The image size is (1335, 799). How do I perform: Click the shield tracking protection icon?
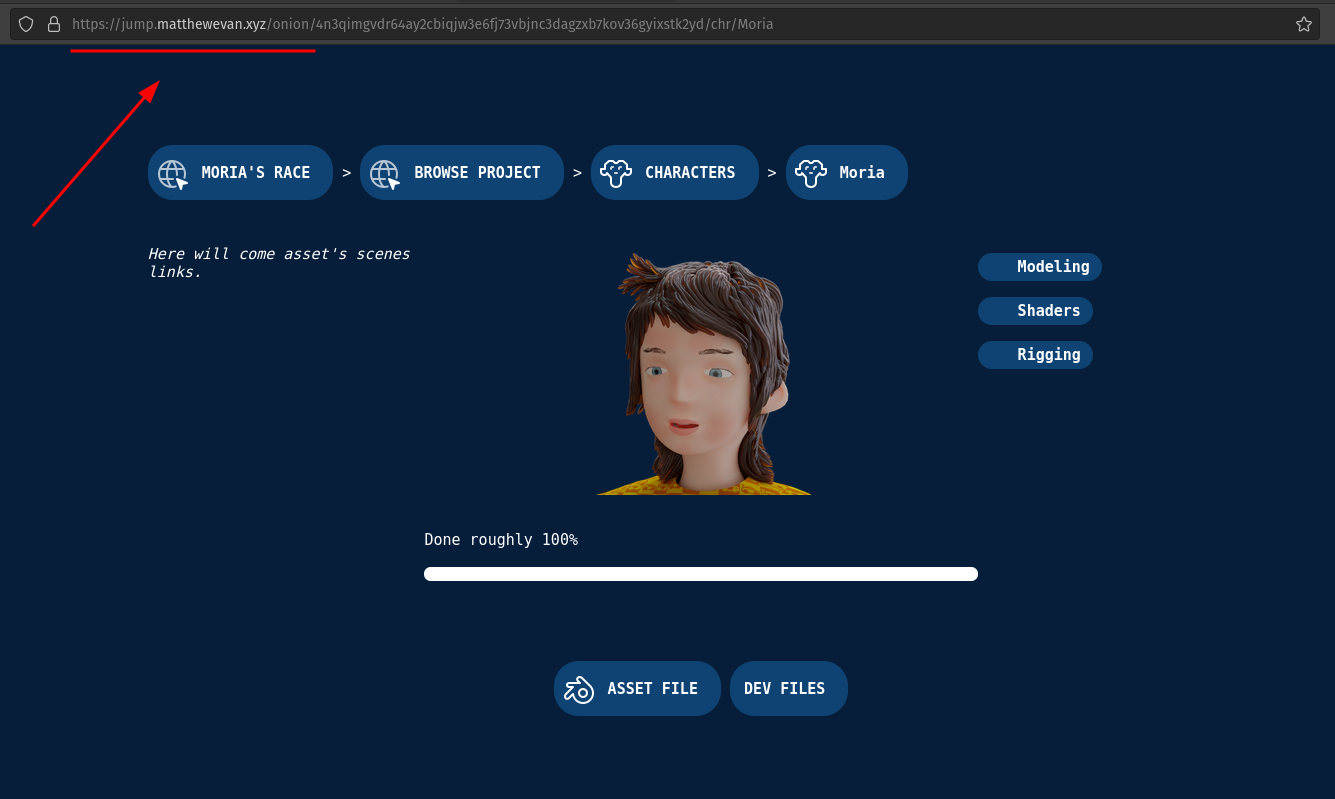[26, 24]
